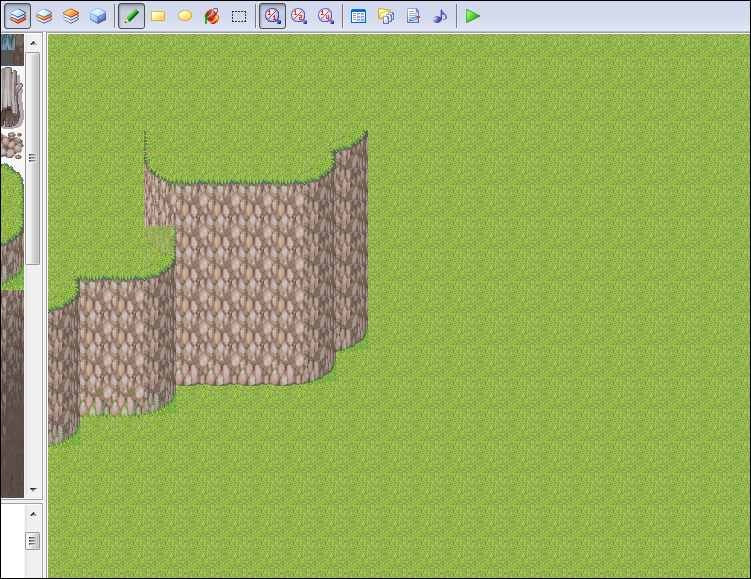Select the Layer 1 editing mode
Screen dimensions: 751x579
pos(18,16)
